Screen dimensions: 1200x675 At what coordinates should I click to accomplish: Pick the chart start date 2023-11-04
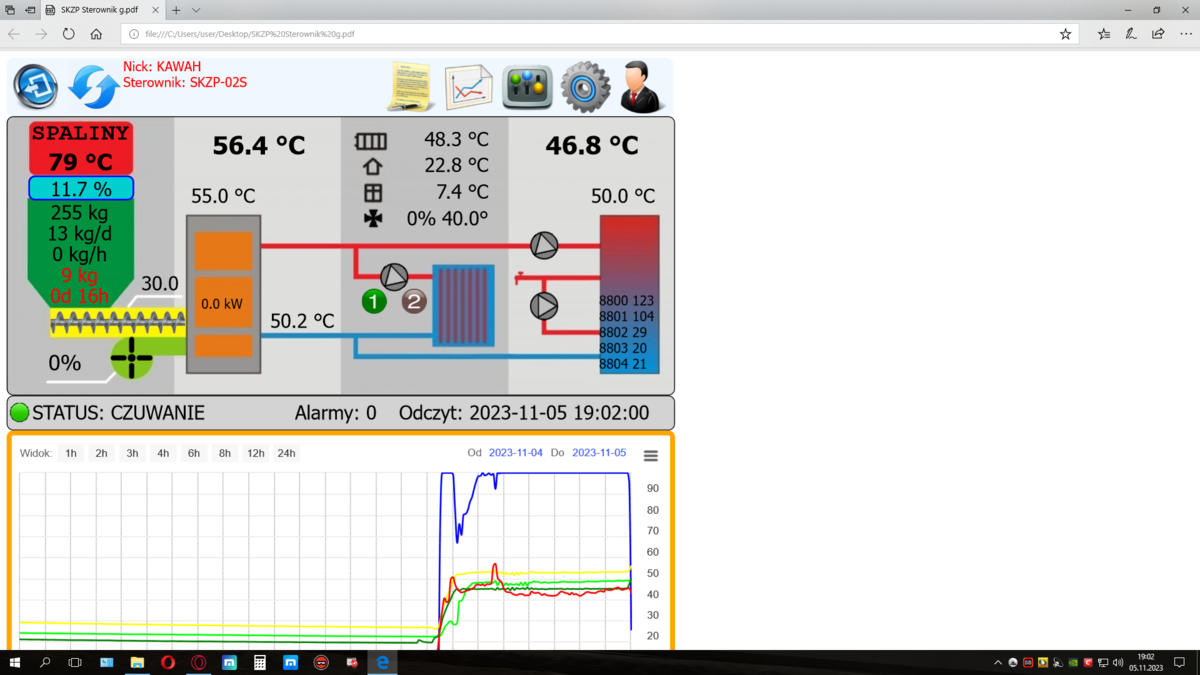(x=515, y=453)
